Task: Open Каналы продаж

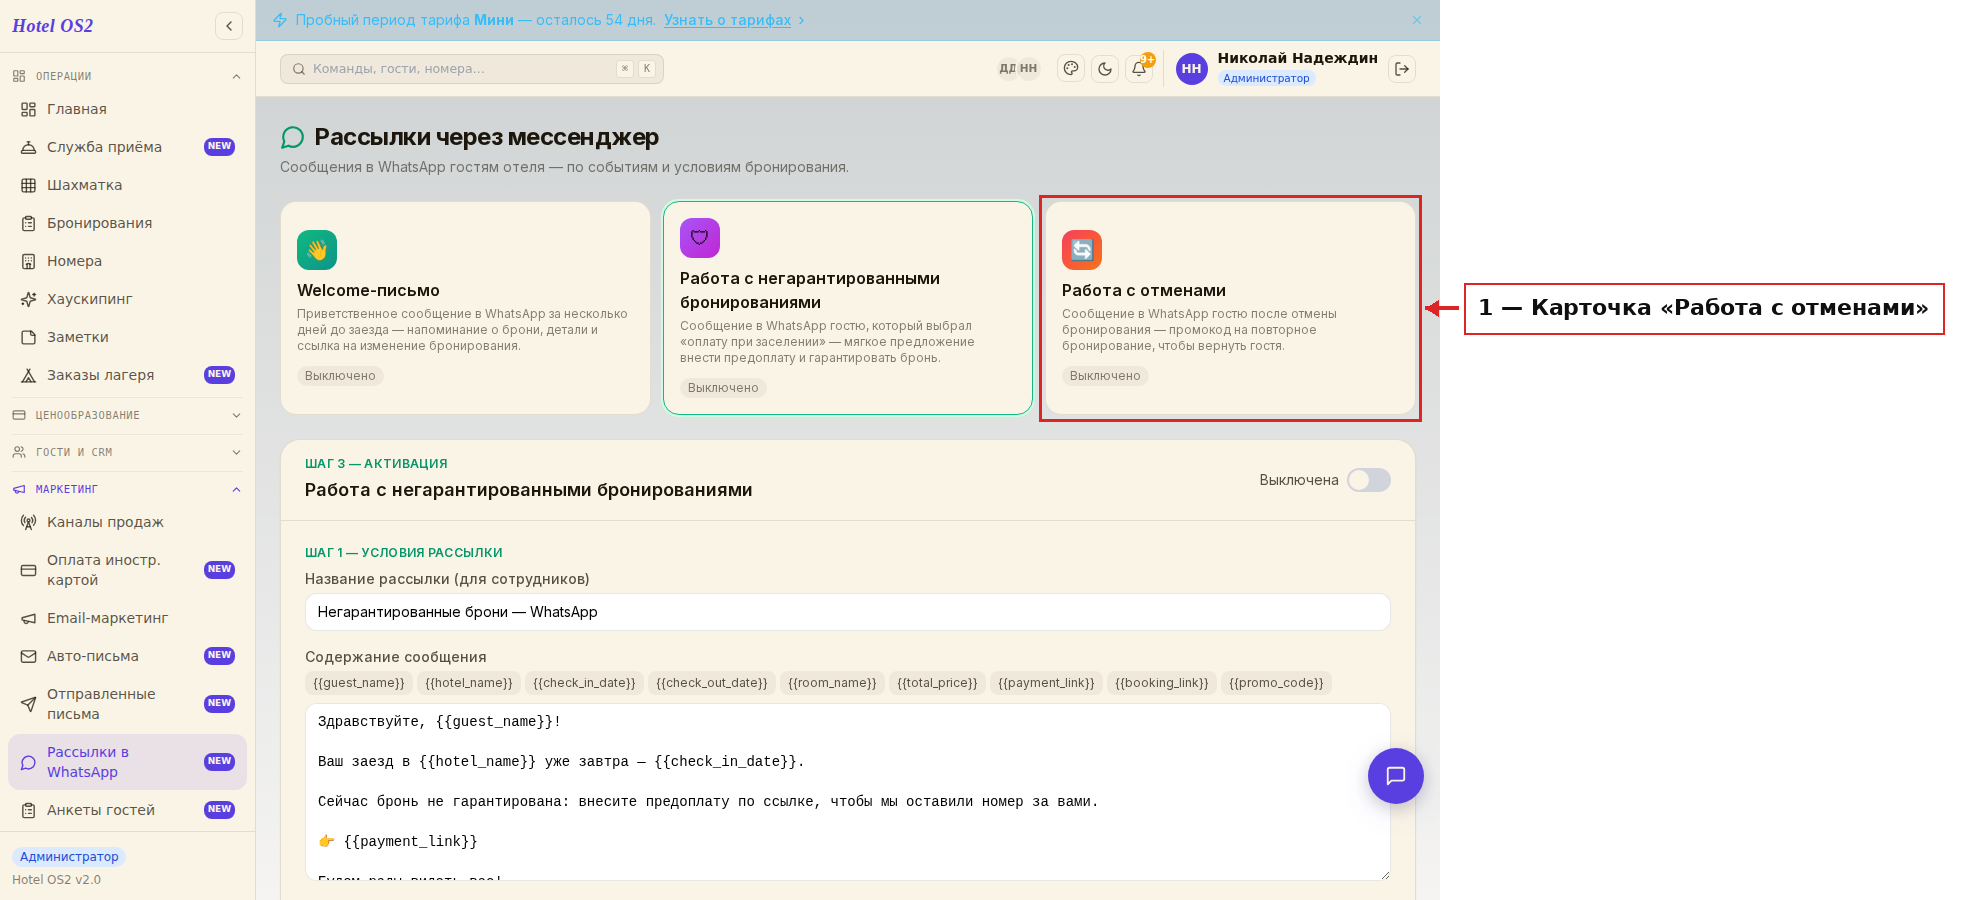Action: tap(127, 522)
